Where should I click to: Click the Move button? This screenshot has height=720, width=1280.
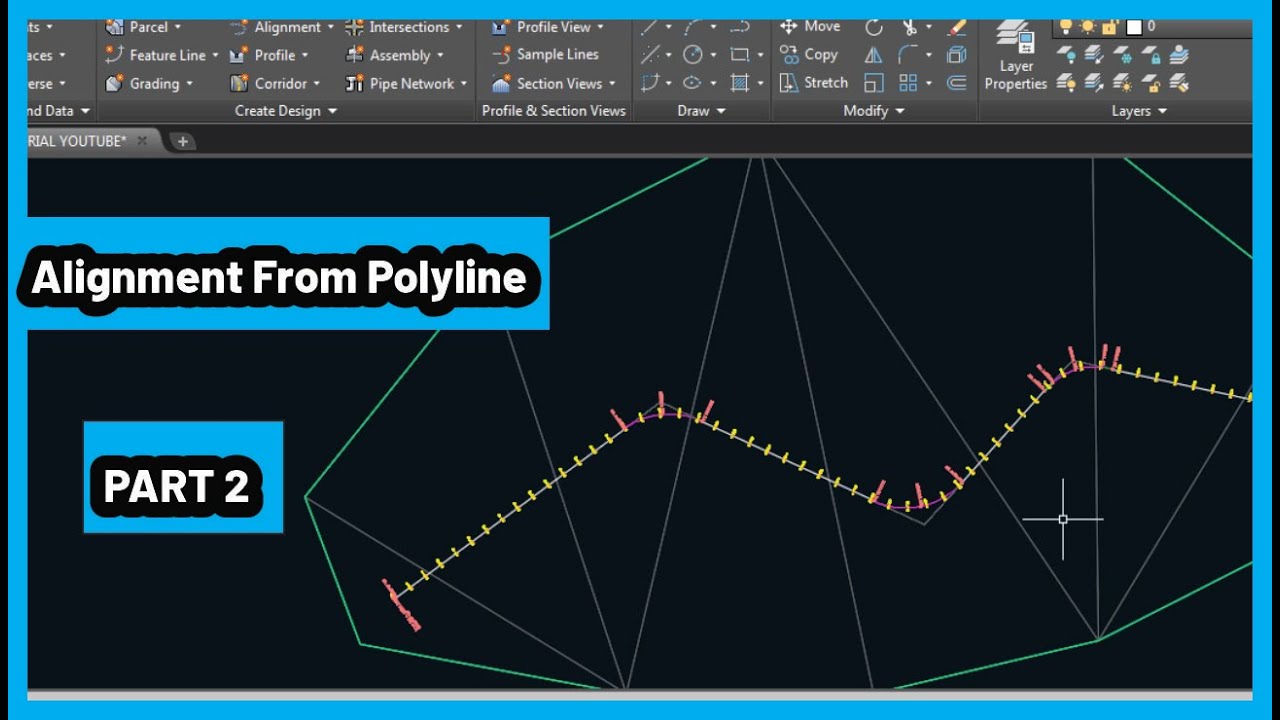810,27
